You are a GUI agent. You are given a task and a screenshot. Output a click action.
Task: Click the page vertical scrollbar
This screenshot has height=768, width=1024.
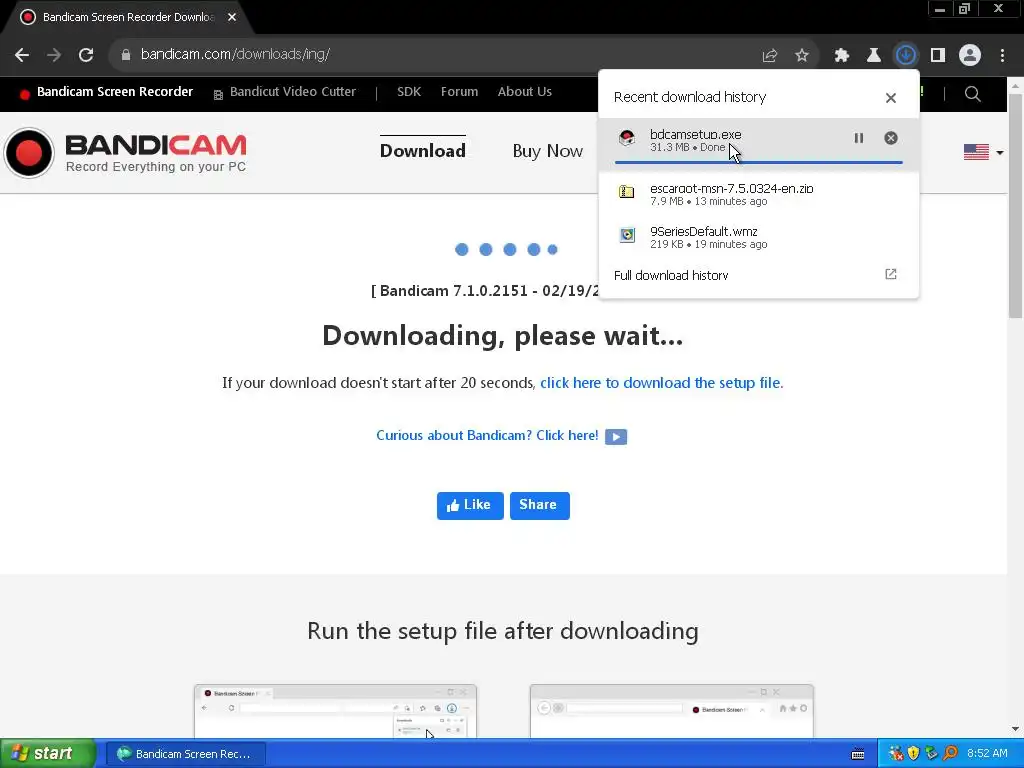1015,206
